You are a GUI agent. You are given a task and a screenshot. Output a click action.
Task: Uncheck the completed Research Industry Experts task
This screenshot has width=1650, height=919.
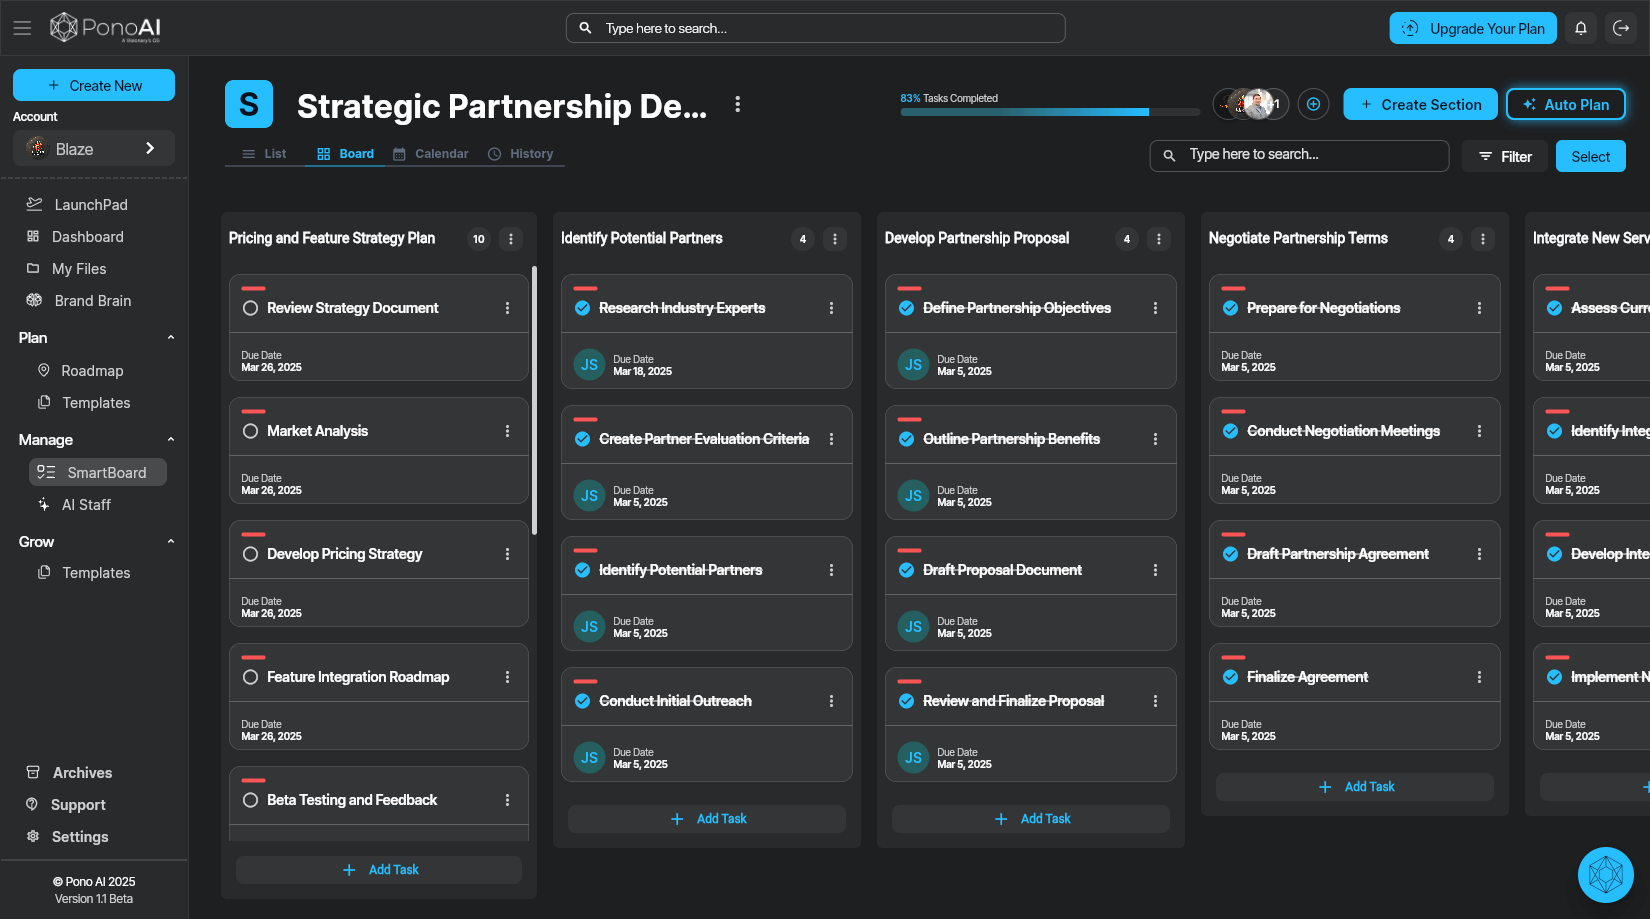tap(583, 308)
